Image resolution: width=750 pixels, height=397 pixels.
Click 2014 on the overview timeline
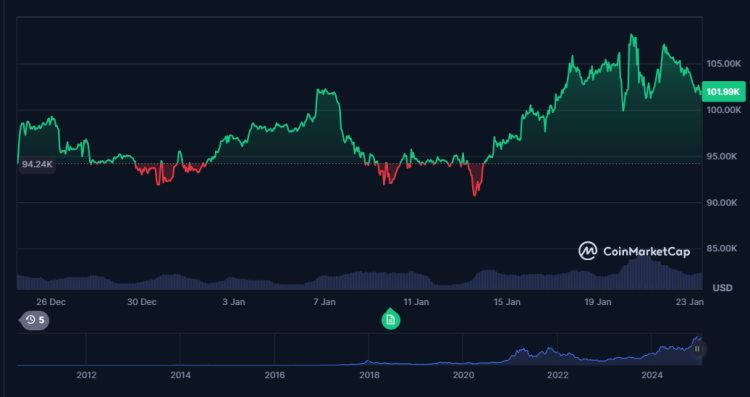(x=180, y=375)
